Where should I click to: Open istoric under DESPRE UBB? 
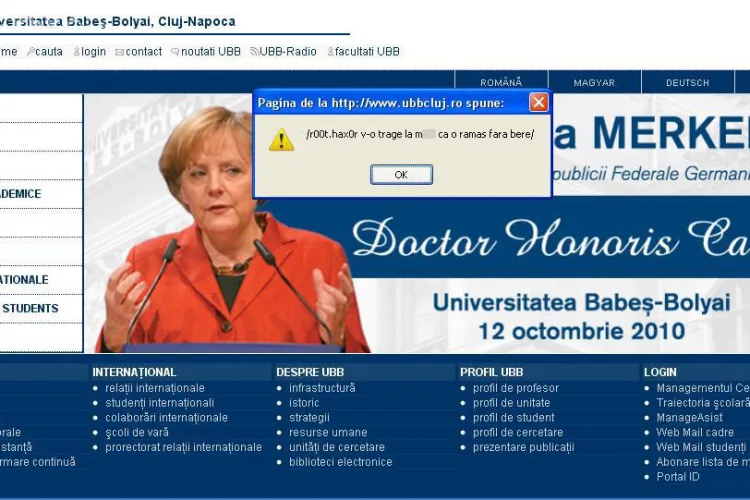pyautogui.click(x=304, y=403)
